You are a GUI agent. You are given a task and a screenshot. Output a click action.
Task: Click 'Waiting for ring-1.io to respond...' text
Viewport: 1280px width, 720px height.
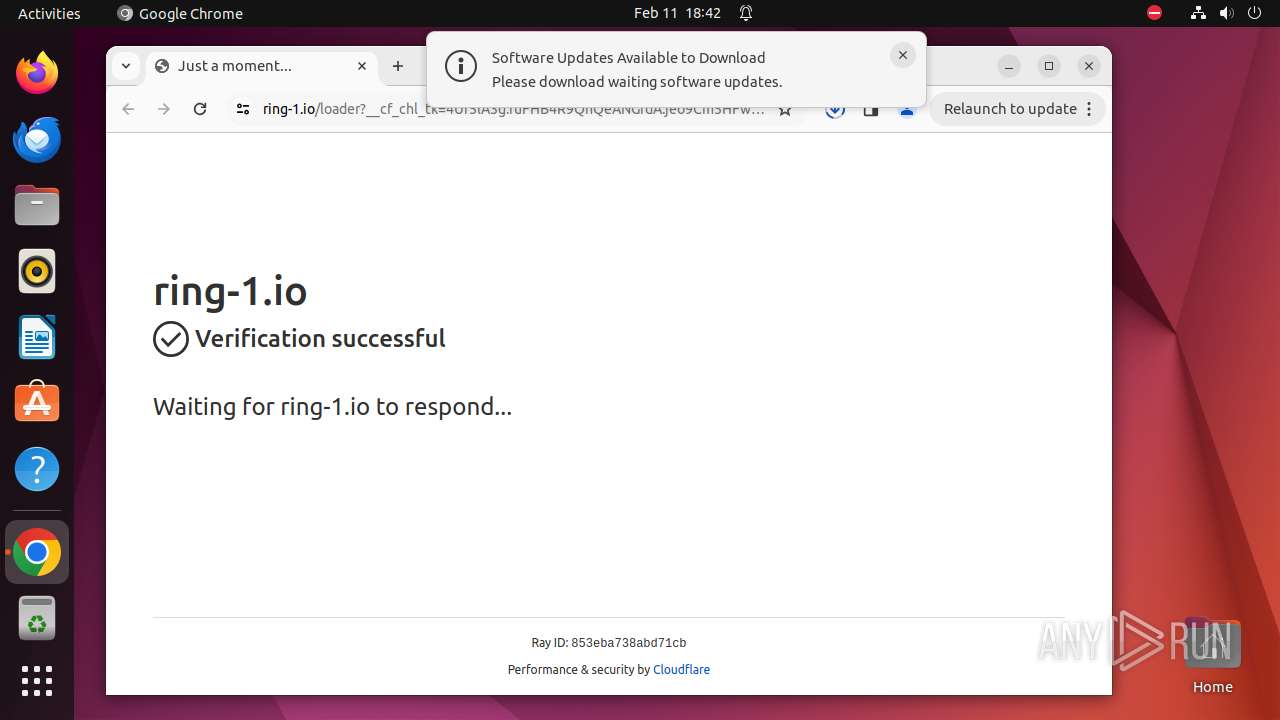point(332,407)
